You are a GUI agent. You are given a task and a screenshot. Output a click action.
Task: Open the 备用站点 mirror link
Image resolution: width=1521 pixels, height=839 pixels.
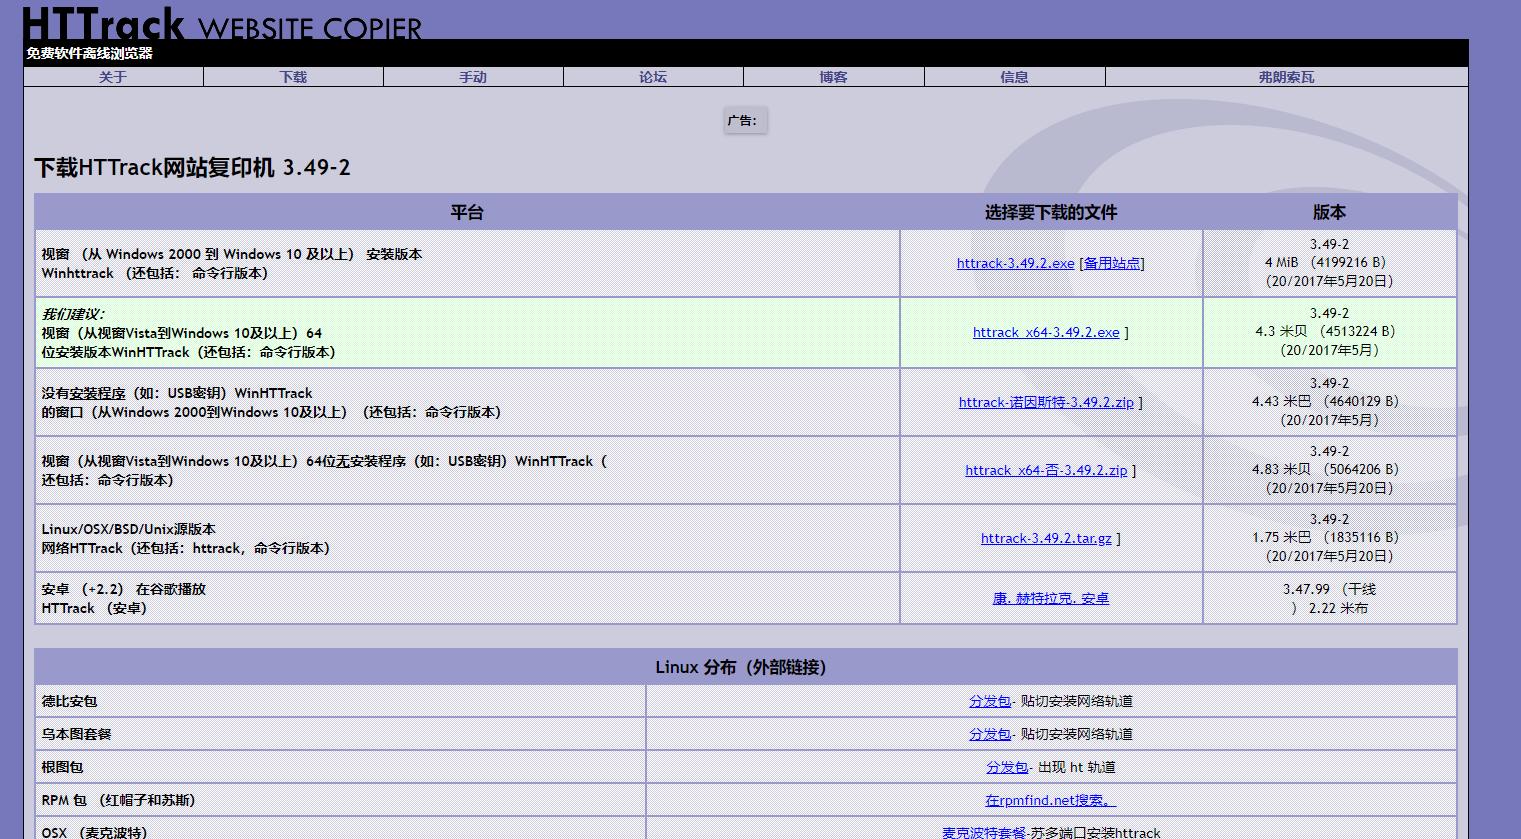[x=1111, y=264]
